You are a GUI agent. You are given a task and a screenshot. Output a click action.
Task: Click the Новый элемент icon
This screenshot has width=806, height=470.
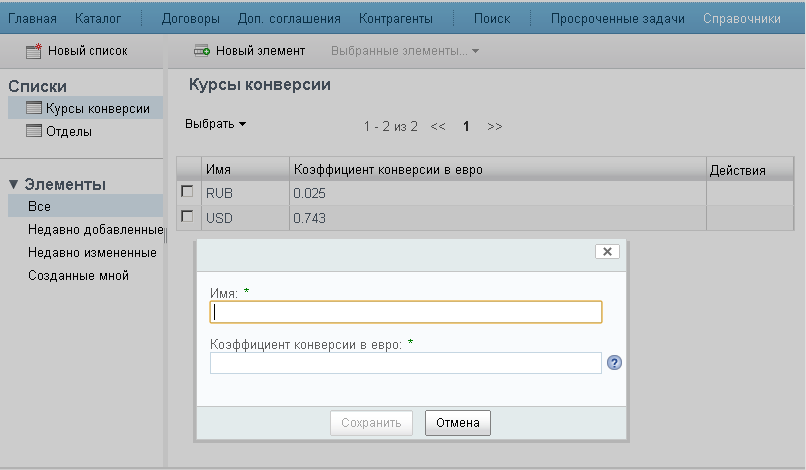(202, 50)
